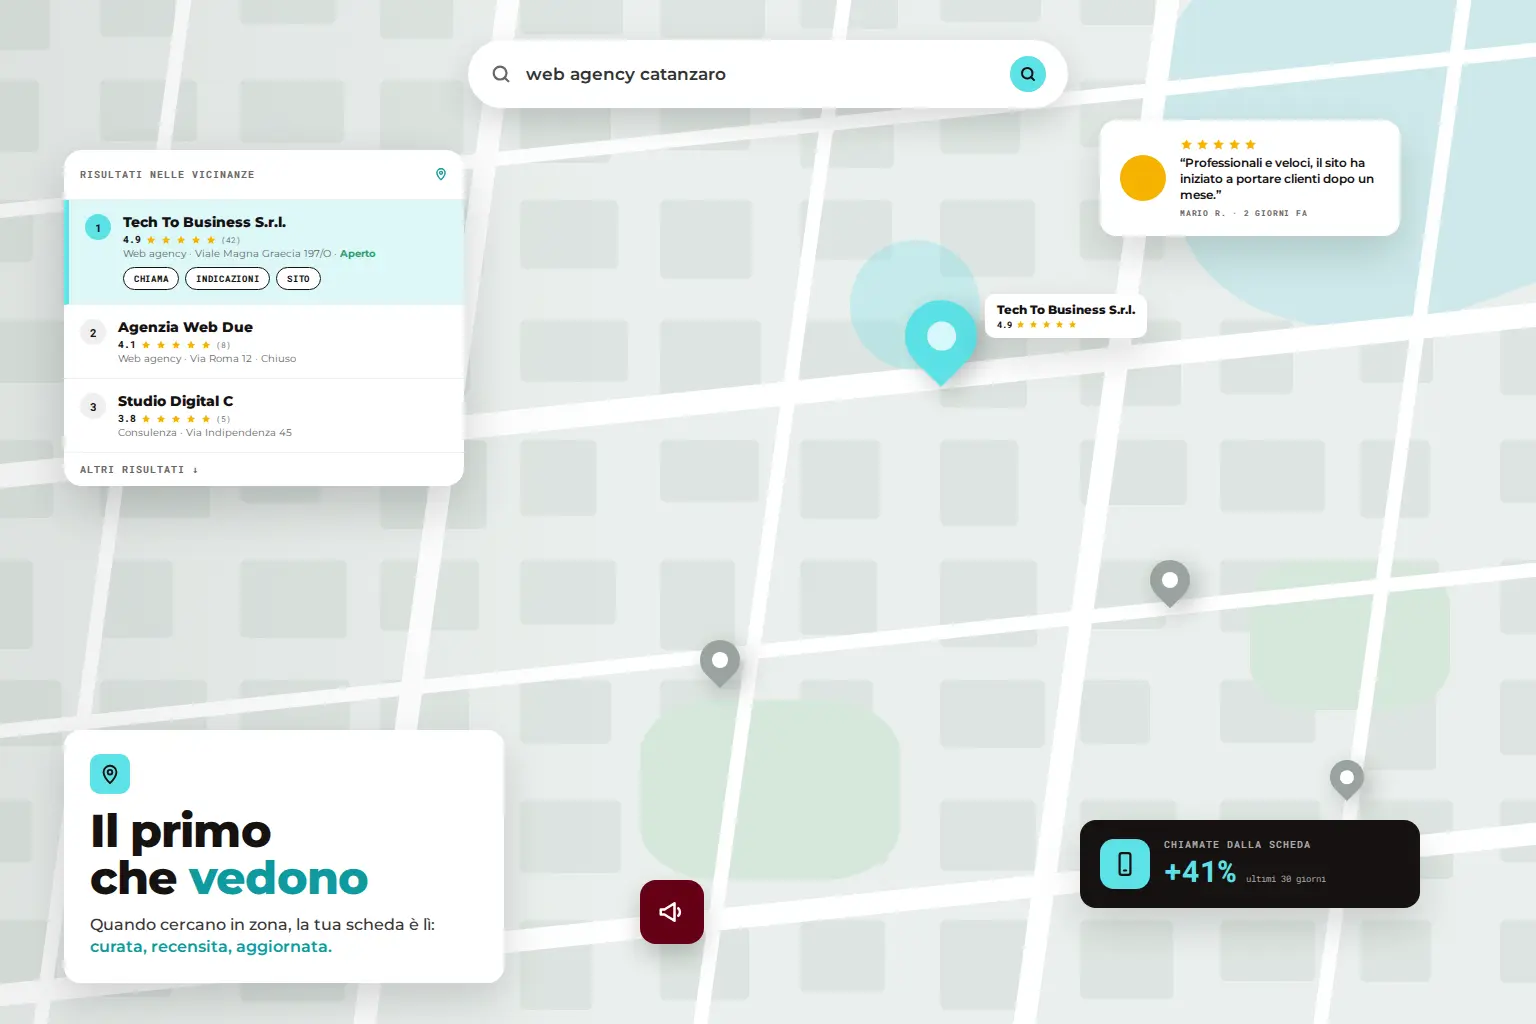Image resolution: width=1536 pixels, height=1024 pixels.
Task: Click the gray map pin near review card
Action: point(1170,584)
